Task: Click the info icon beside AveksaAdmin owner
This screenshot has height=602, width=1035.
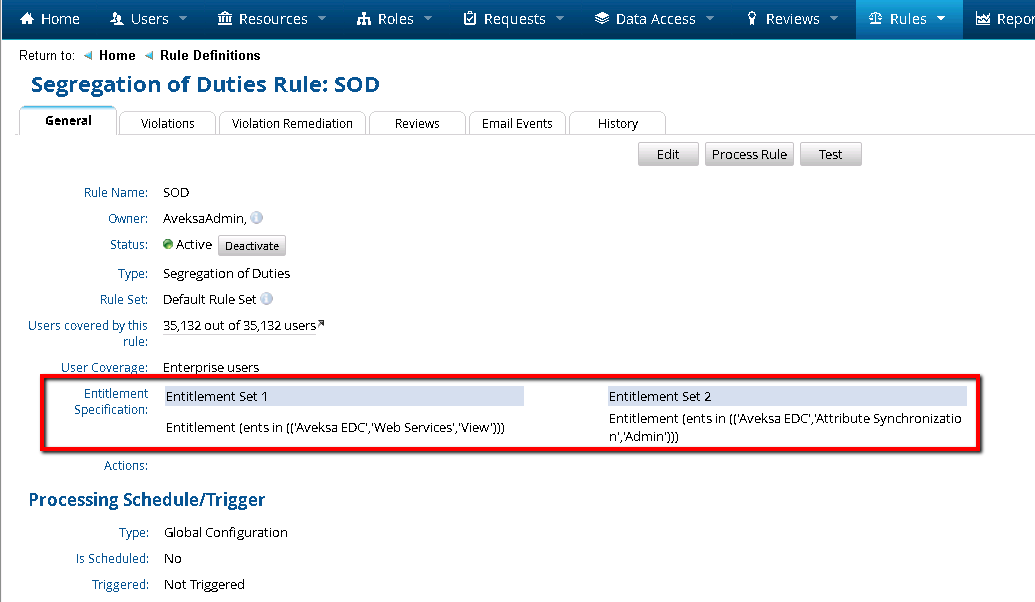Action: click(x=257, y=218)
